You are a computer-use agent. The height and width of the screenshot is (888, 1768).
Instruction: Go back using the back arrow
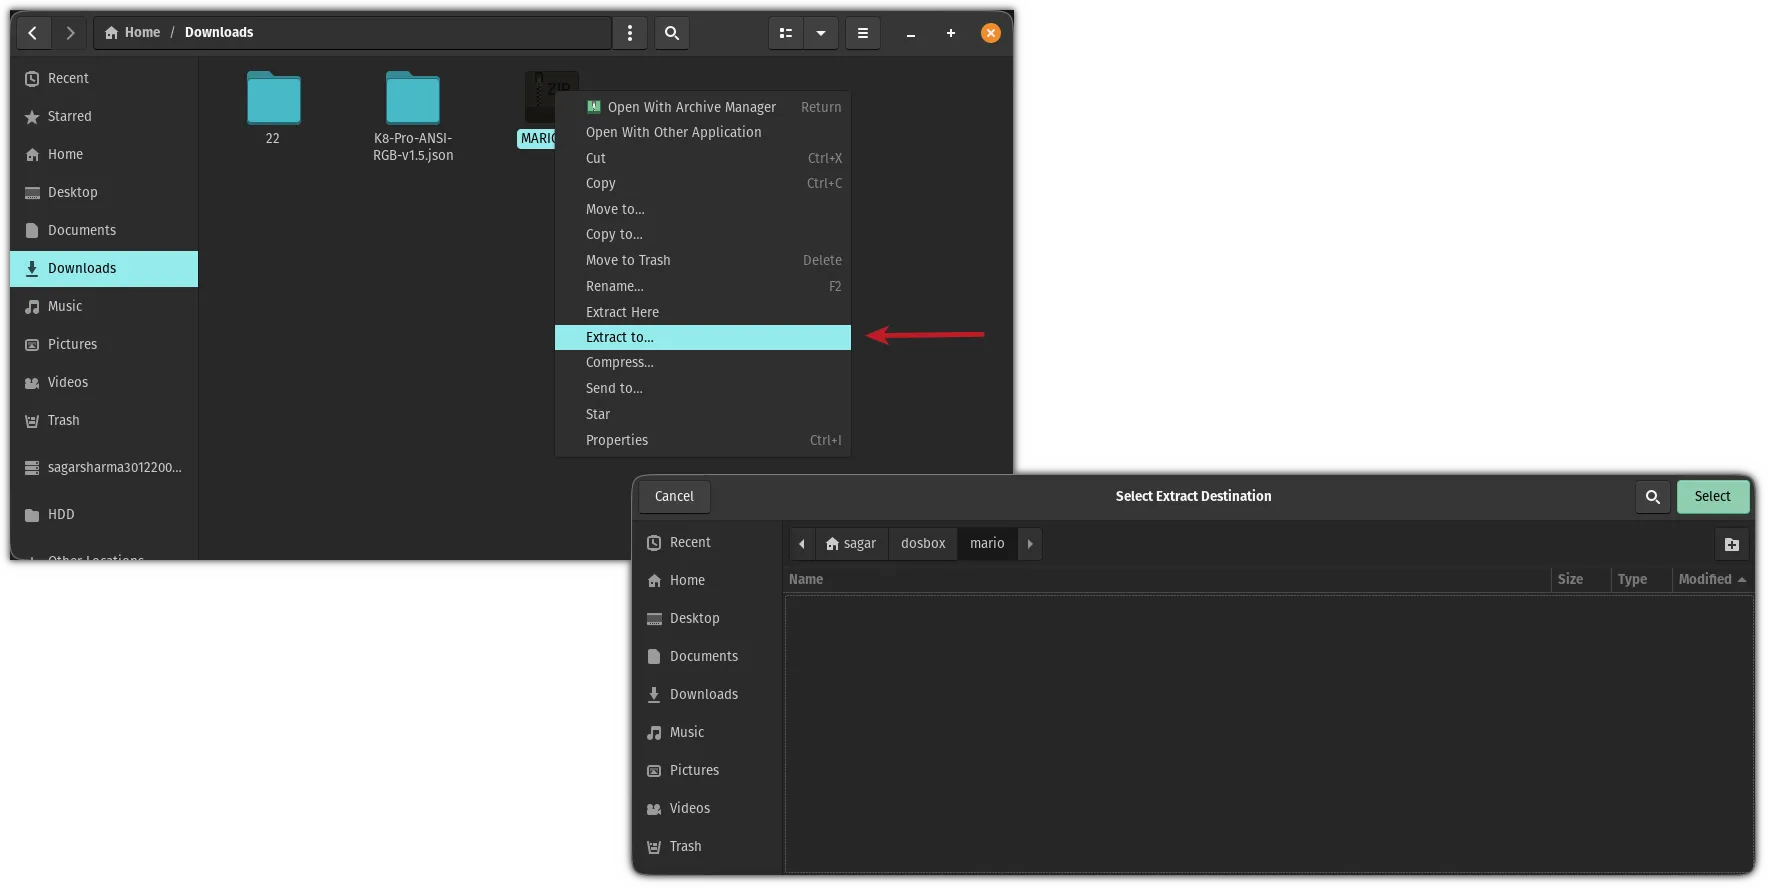(x=33, y=33)
